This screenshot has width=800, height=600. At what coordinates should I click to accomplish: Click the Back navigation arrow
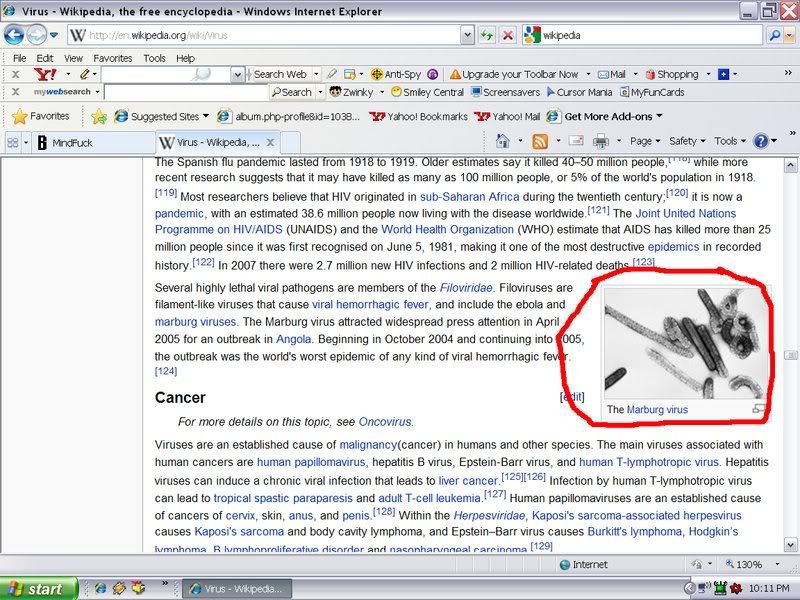tap(14, 35)
